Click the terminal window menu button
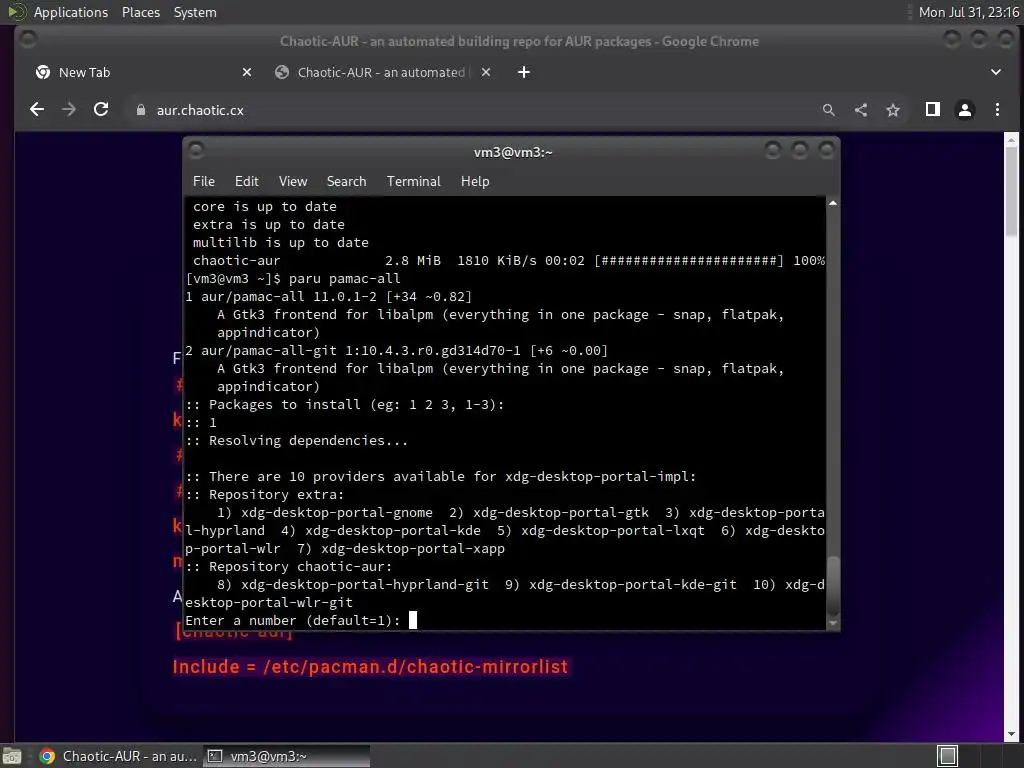1024x768 pixels. tap(196, 150)
